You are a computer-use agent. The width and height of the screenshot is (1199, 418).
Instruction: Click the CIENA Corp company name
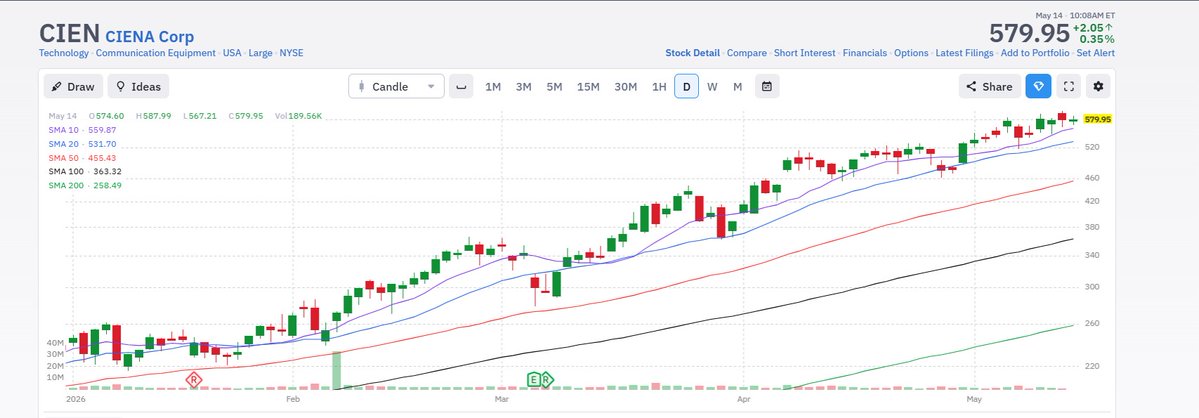149,36
